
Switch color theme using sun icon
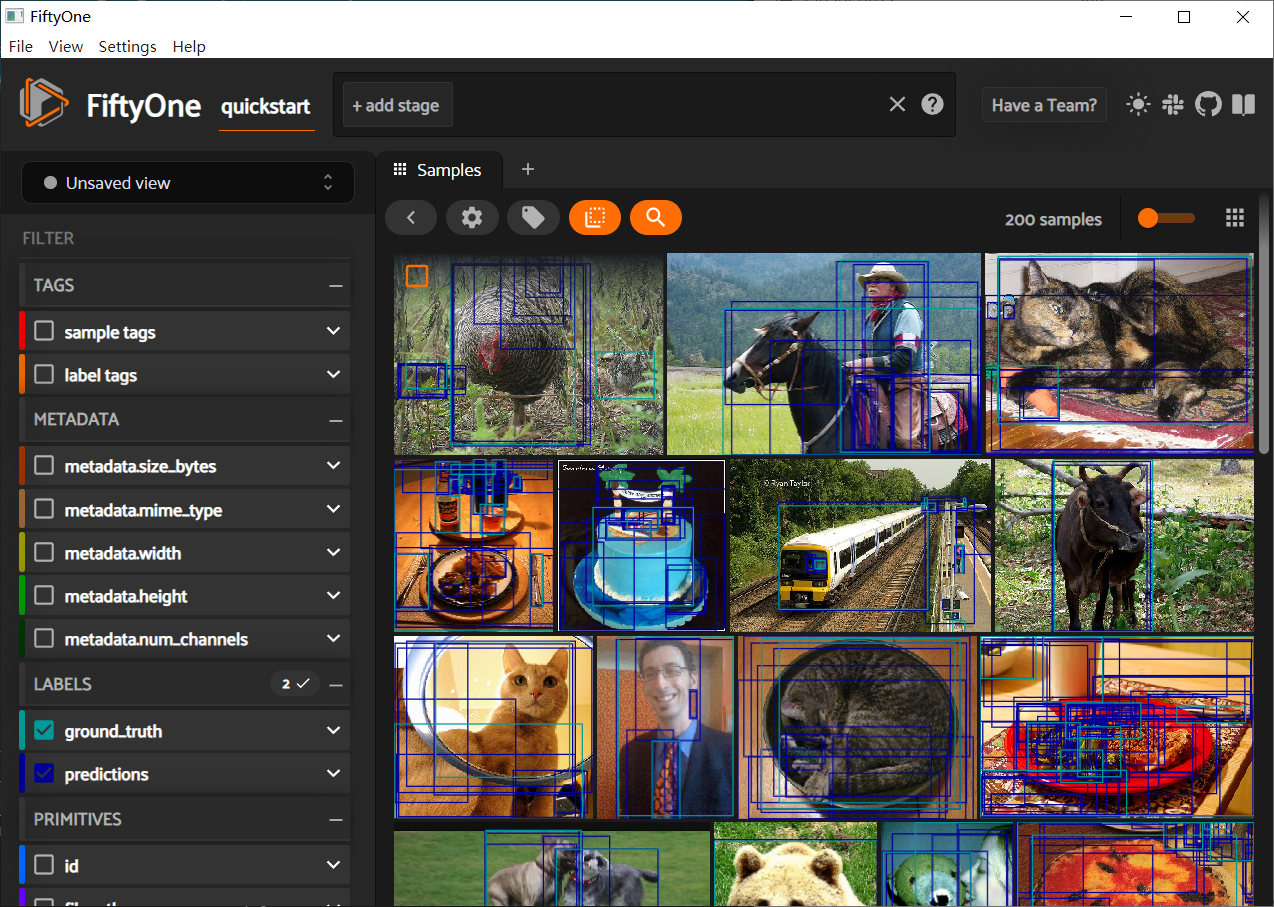(x=1138, y=105)
